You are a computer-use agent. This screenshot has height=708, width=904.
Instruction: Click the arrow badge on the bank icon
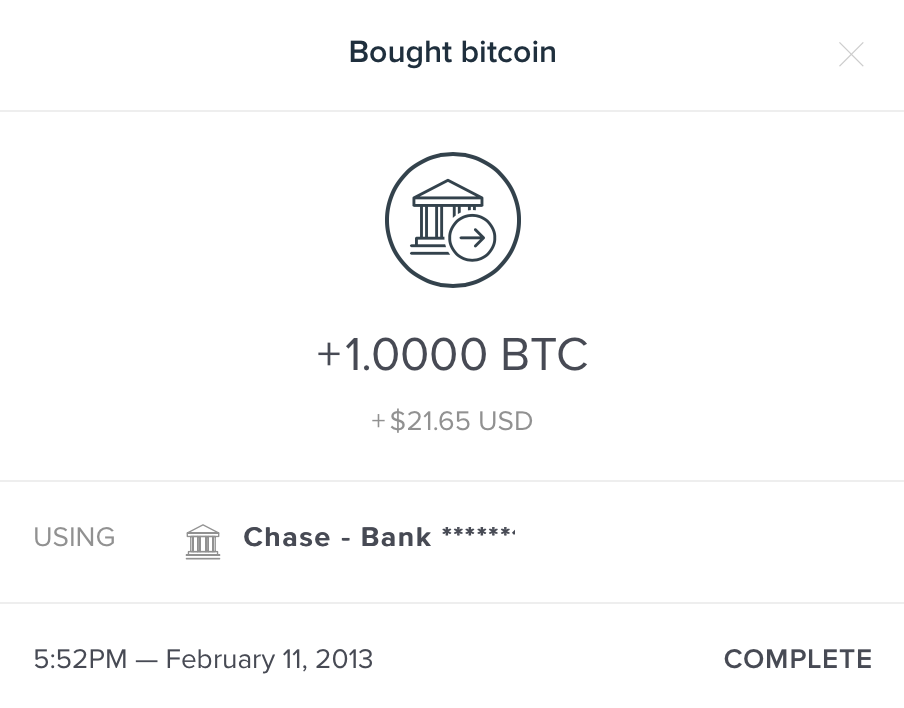click(x=472, y=238)
